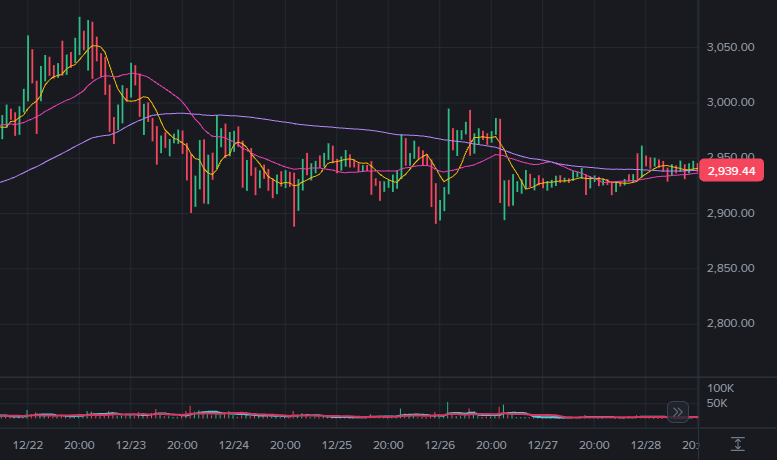
Task: Click the red 2,939.44 current price tag
Action: pyautogui.click(x=733, y=171)
